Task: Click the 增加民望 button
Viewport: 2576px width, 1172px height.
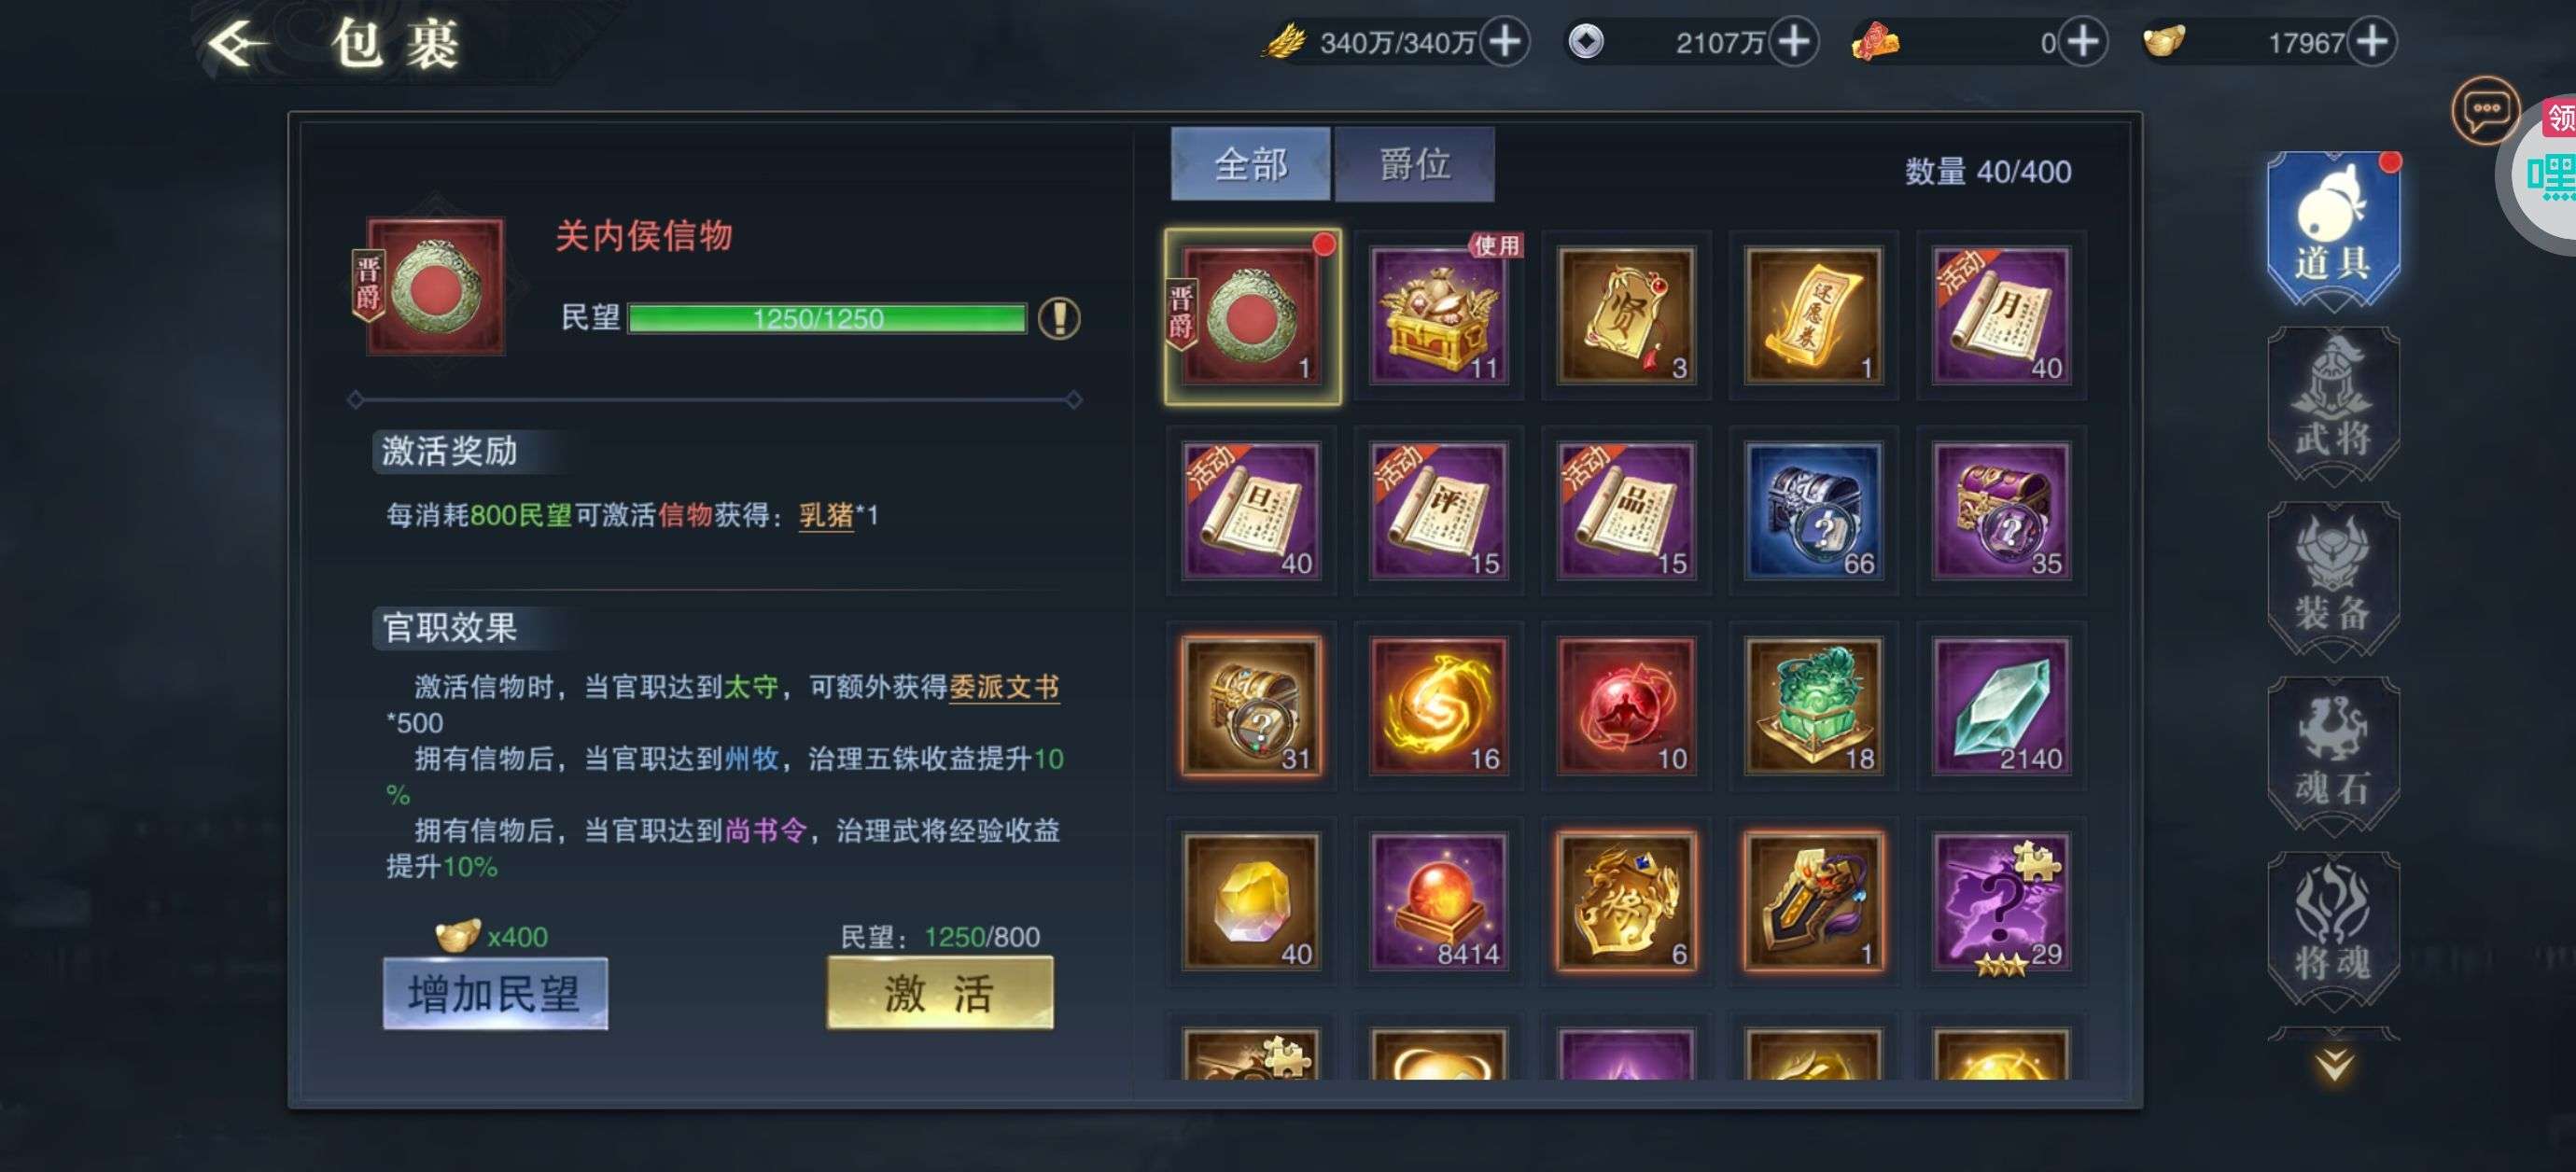Action: [495, 993]
